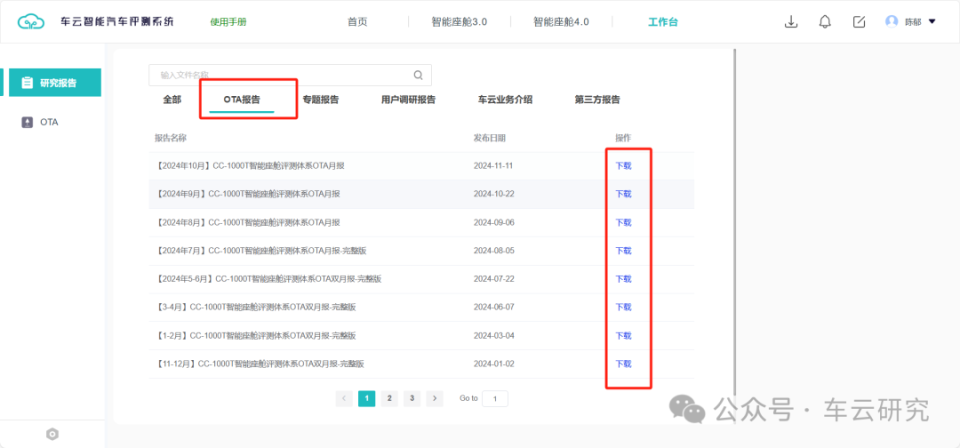
Task: Open settings gear at sidebar bottom
Action: click(x=53, y=433)
